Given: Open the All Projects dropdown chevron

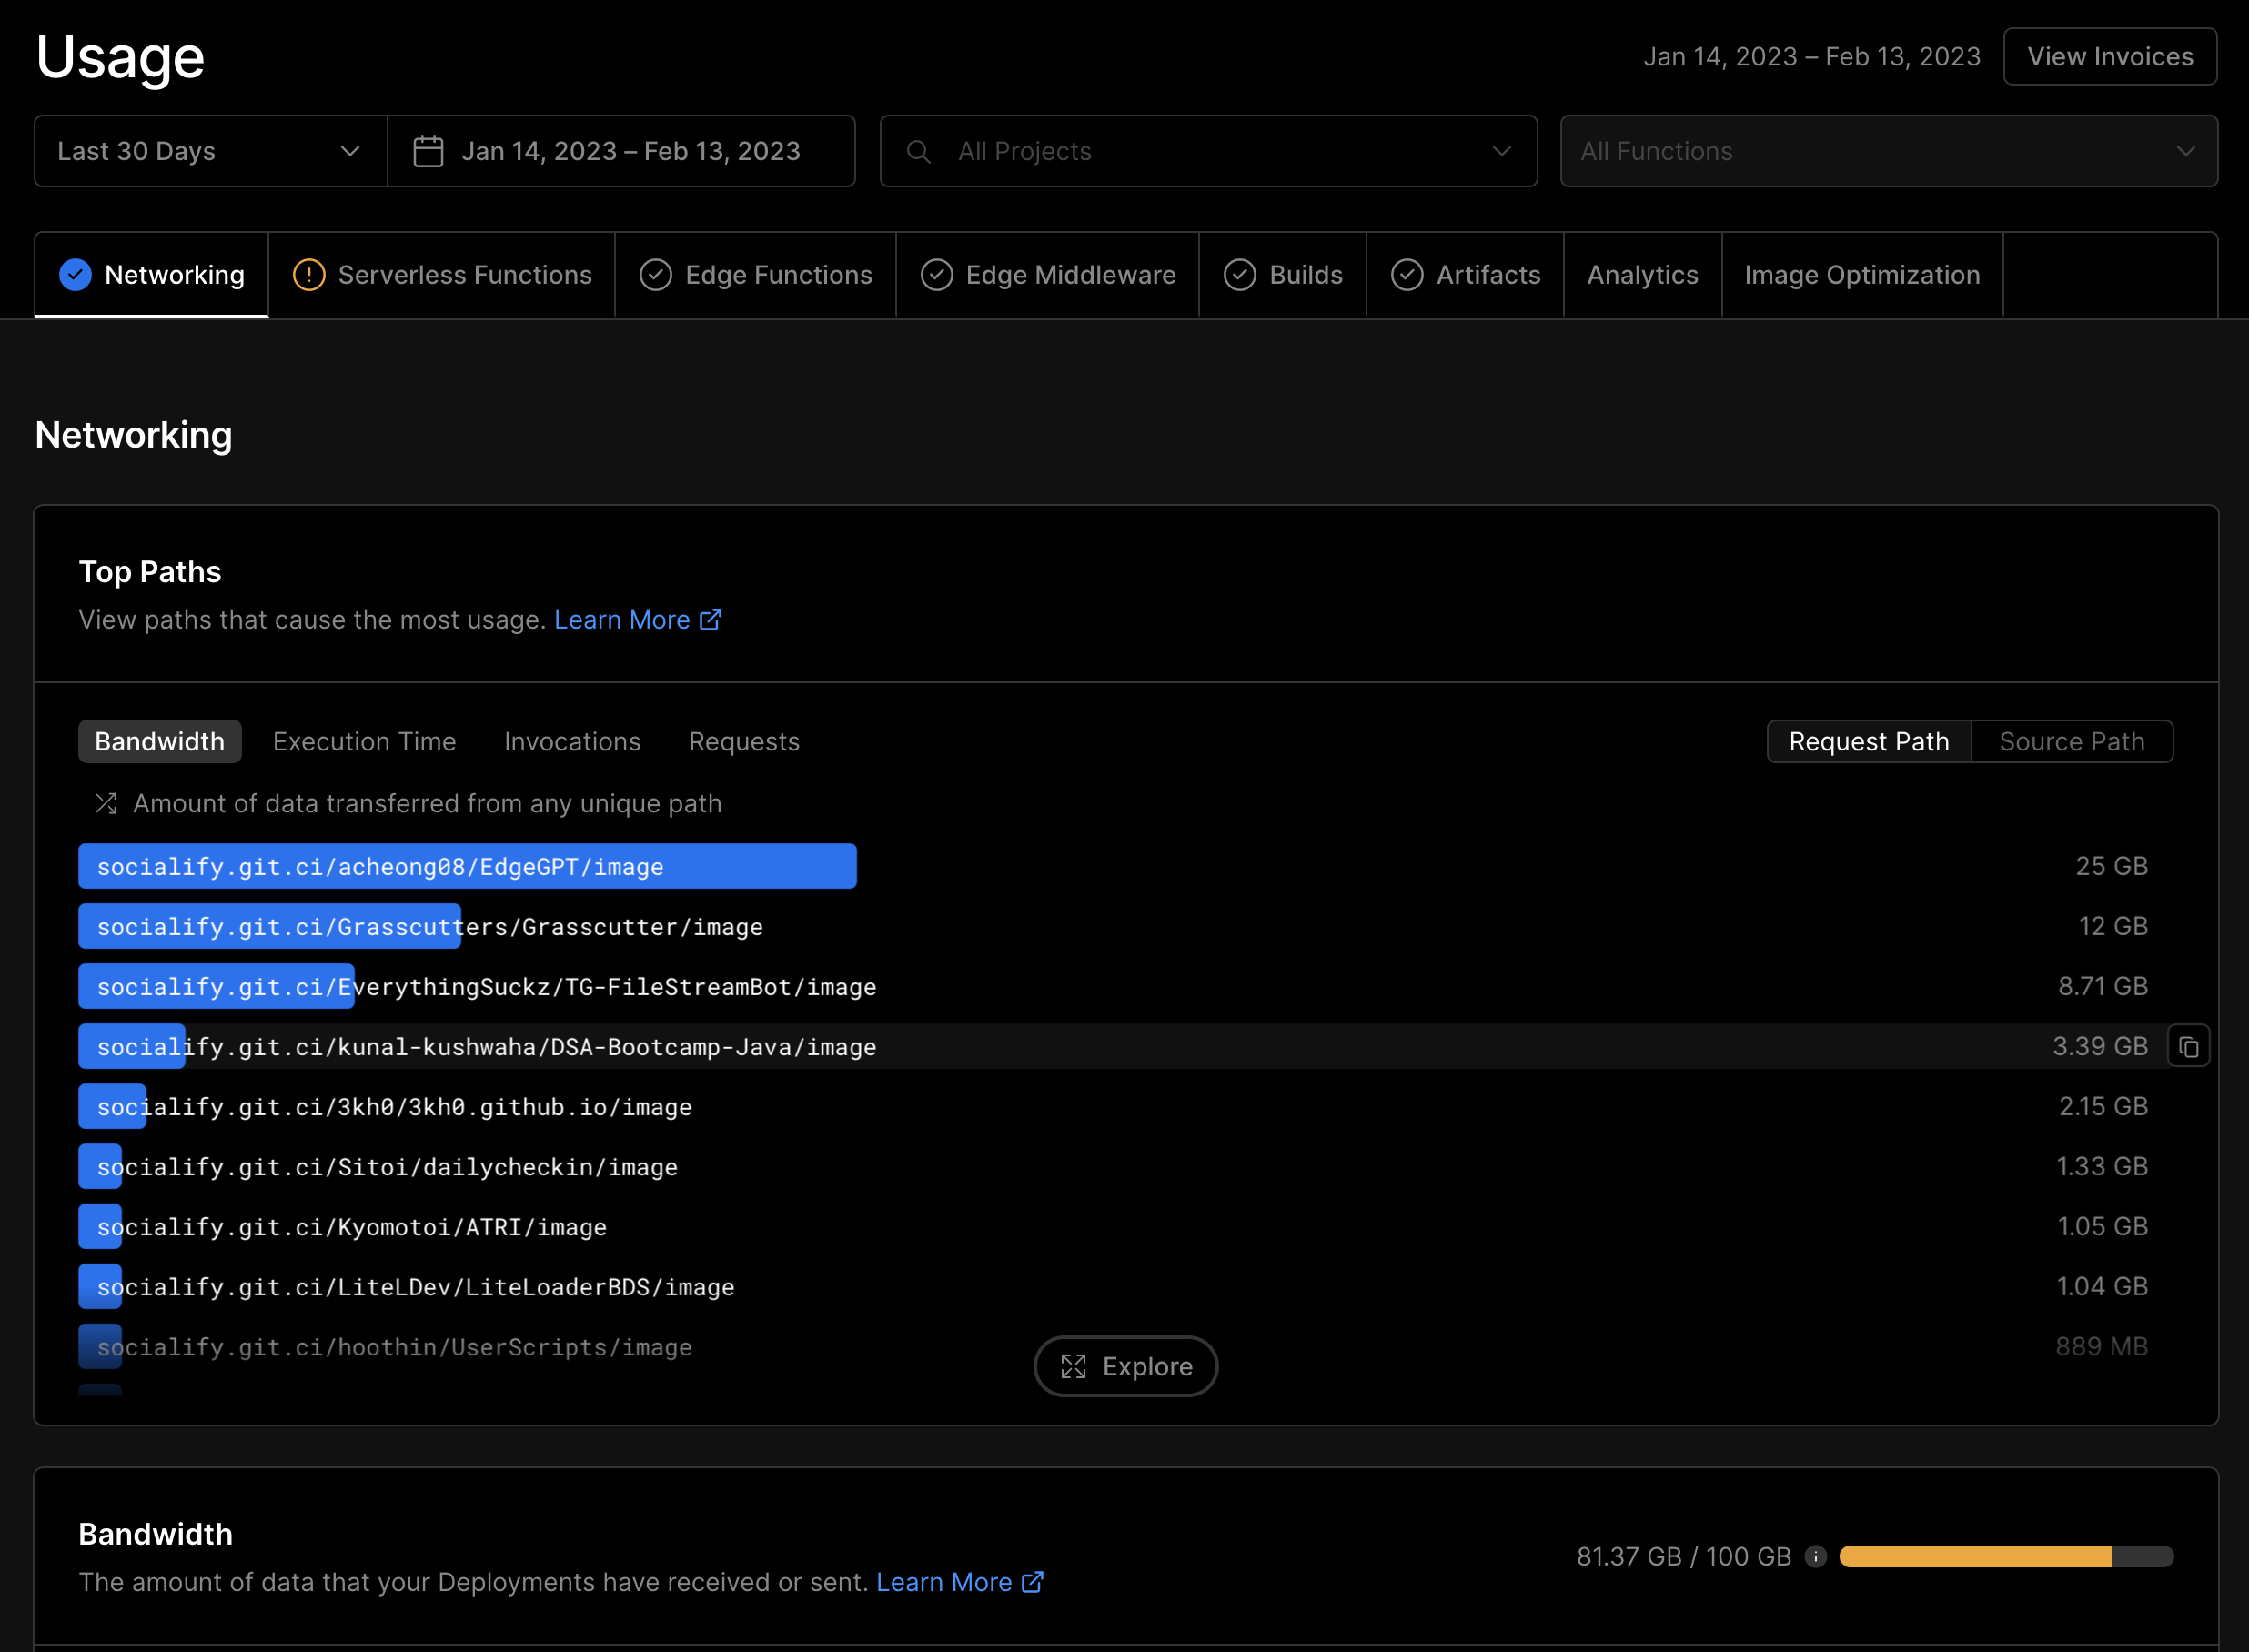Looking at the screenshot, I should 1501,151.
